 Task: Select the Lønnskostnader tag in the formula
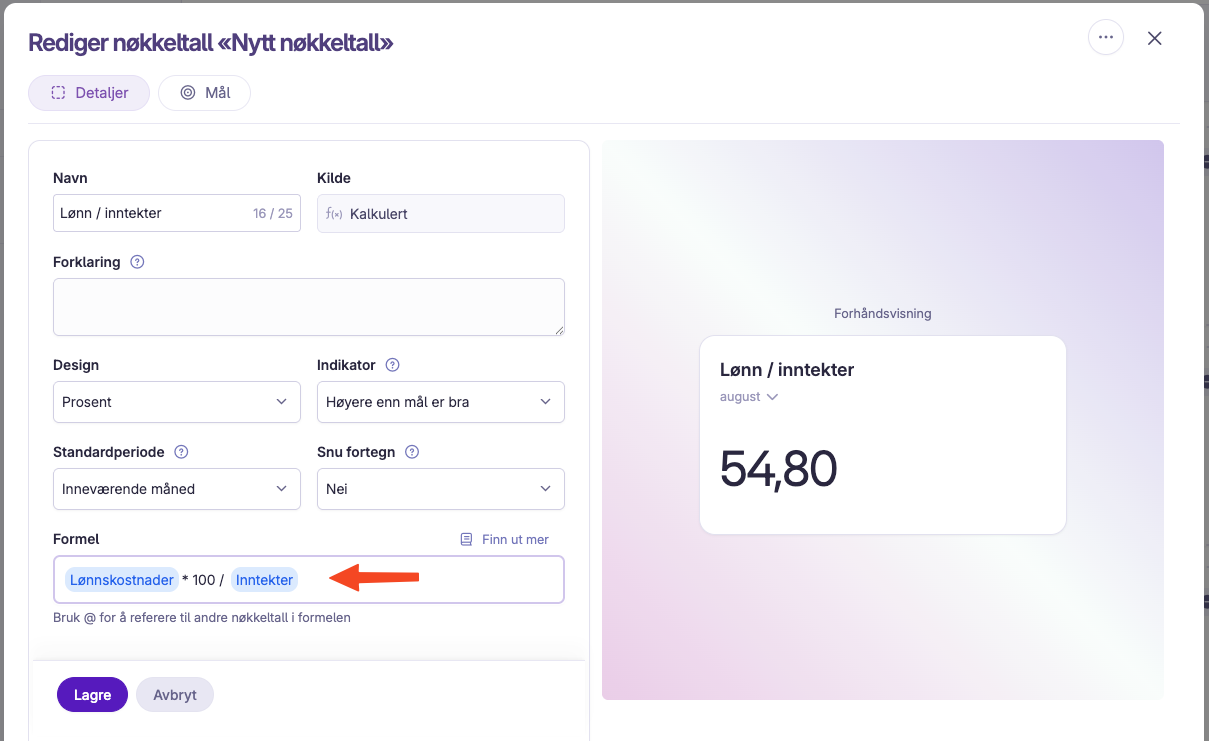[122, 580]
